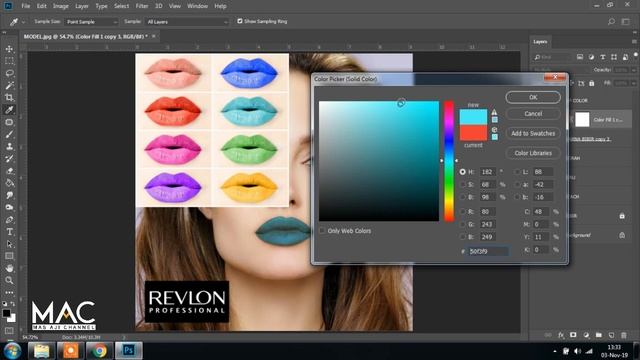Click the Add layer mask icon

click(573, 335)
